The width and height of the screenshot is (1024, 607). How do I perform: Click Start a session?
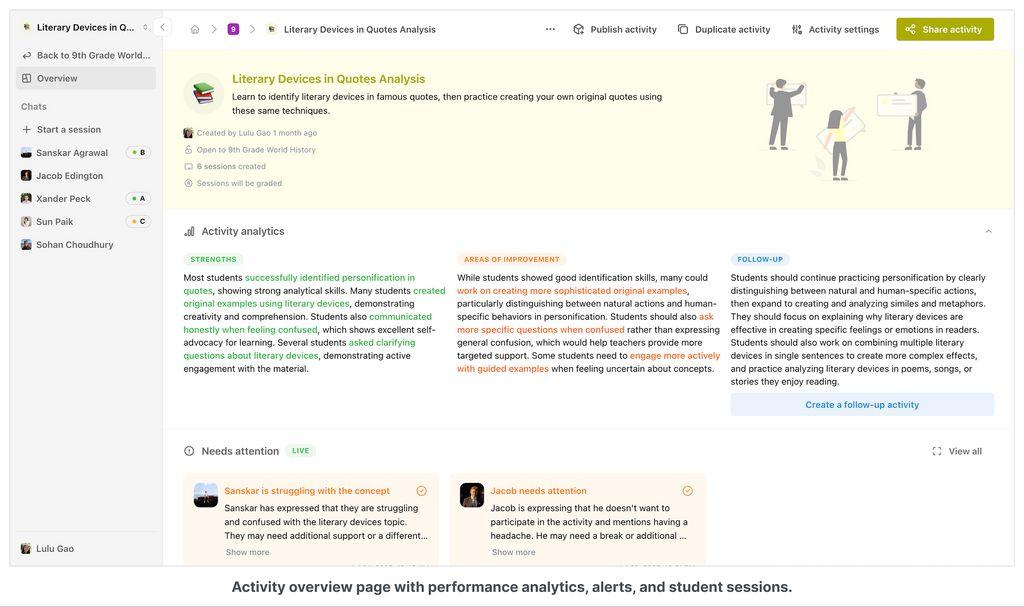[86, 129]
